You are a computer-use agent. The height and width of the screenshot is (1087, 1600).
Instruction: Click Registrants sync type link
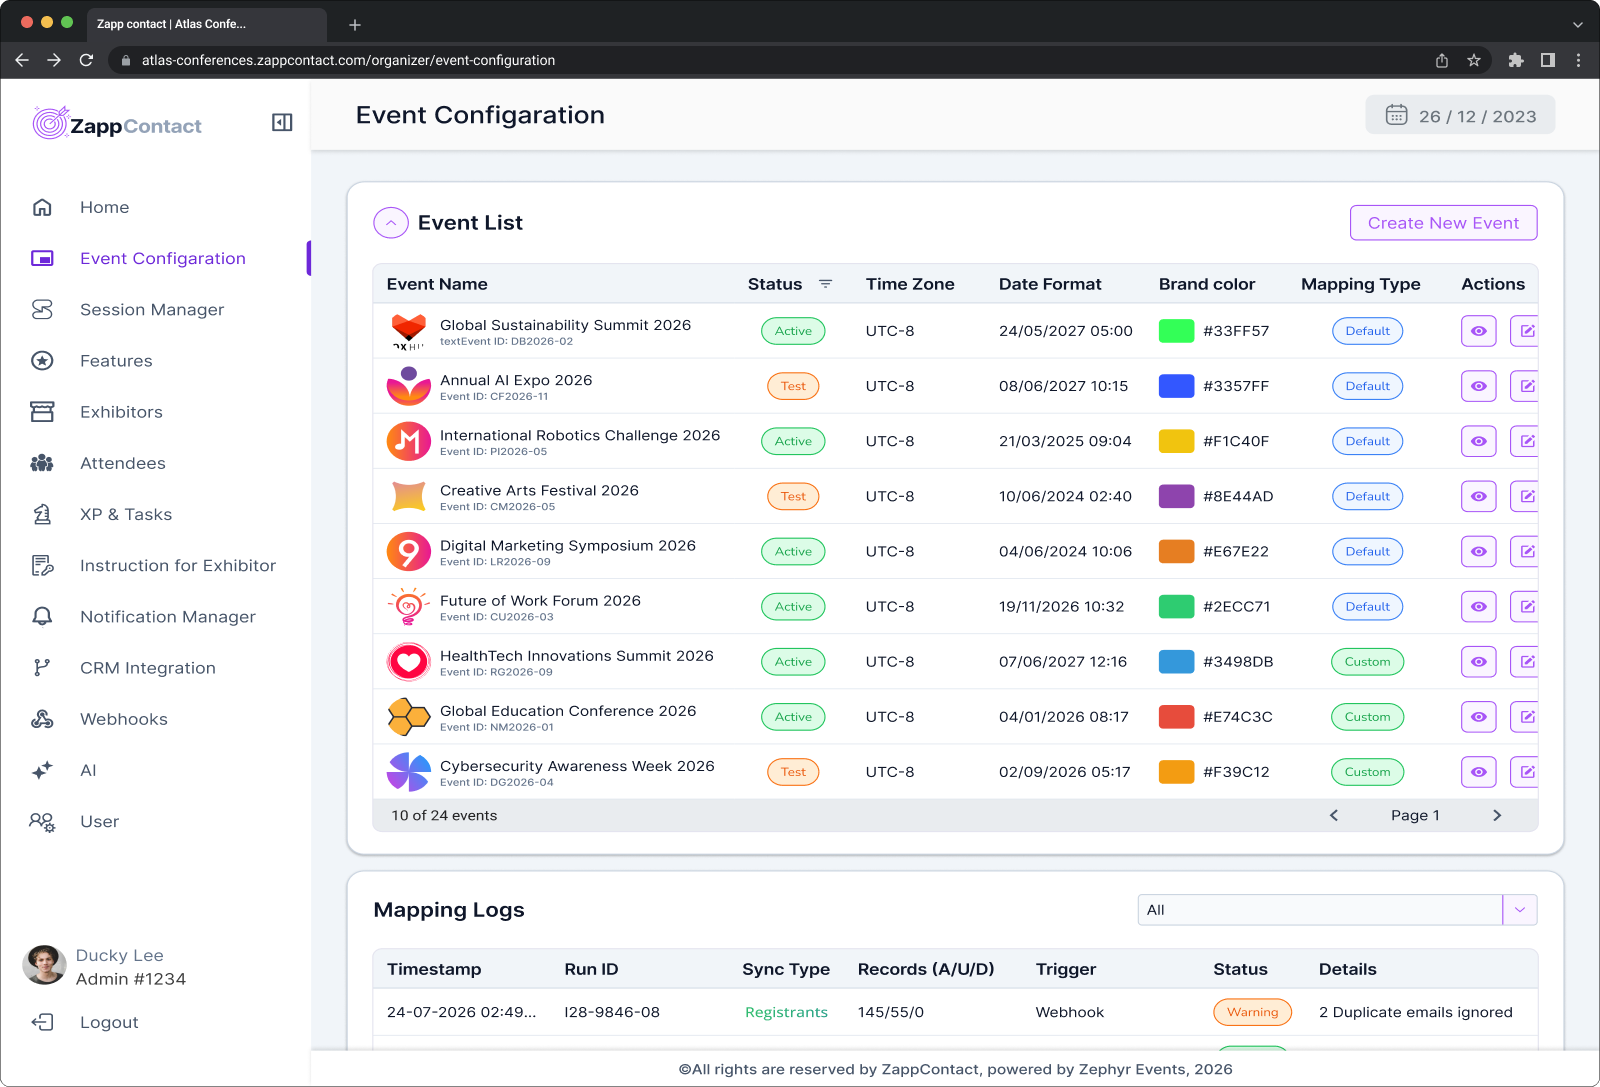click(786, 1012)
